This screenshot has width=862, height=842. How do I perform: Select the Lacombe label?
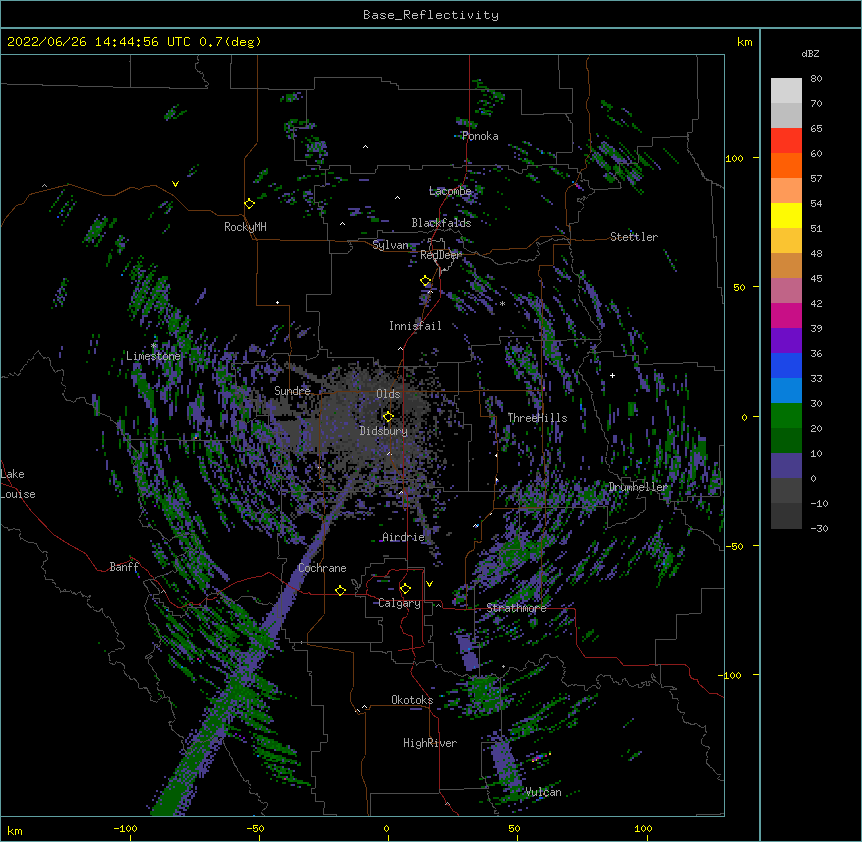coord(450,191)
